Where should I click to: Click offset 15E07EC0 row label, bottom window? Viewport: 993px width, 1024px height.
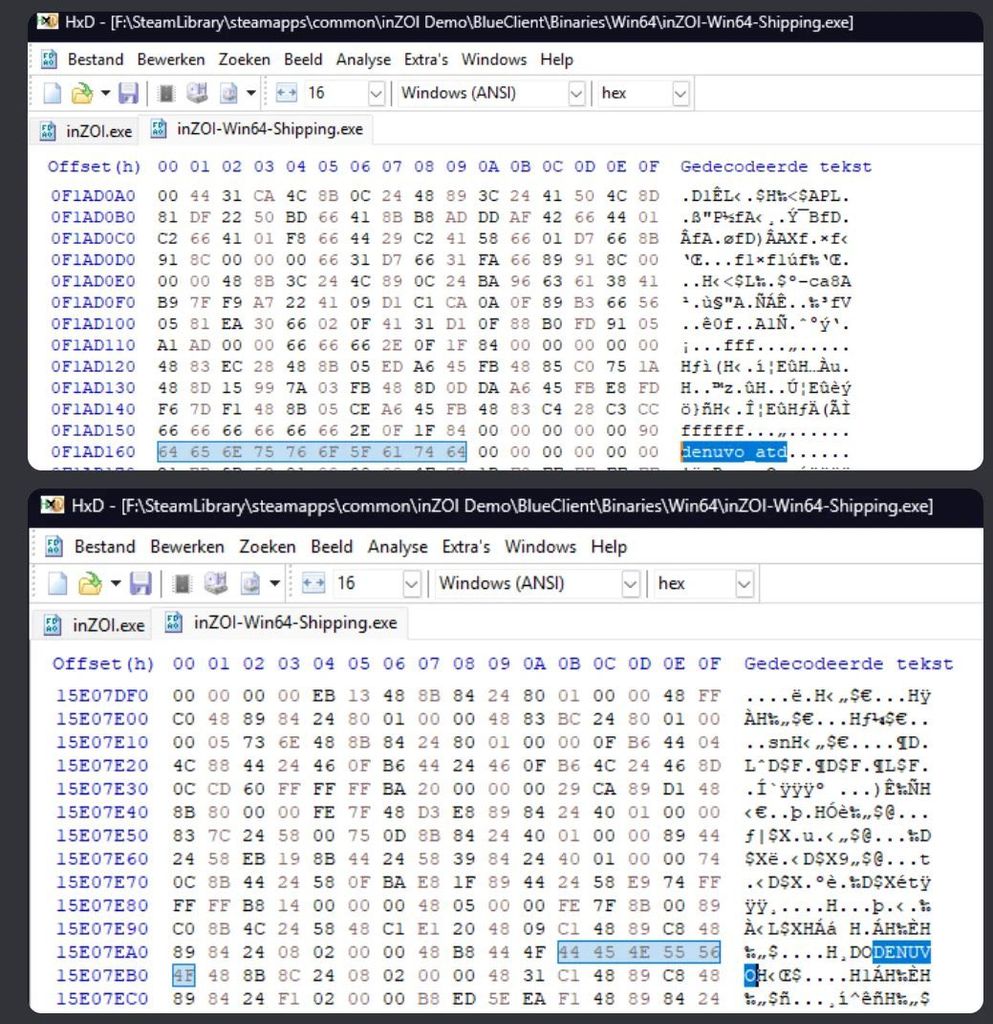point(102,999)
